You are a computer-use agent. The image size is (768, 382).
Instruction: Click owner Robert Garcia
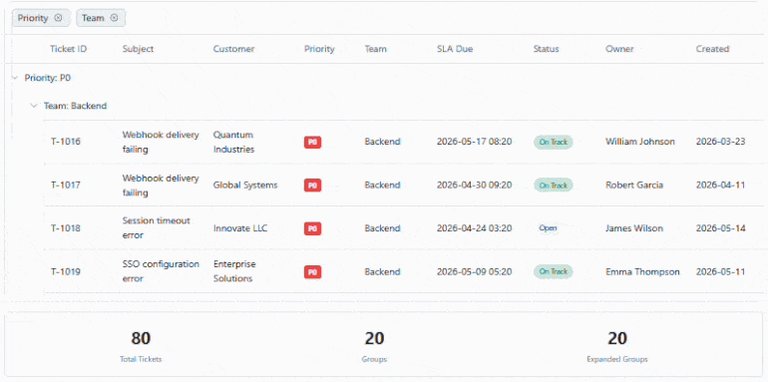click(634, 185)
